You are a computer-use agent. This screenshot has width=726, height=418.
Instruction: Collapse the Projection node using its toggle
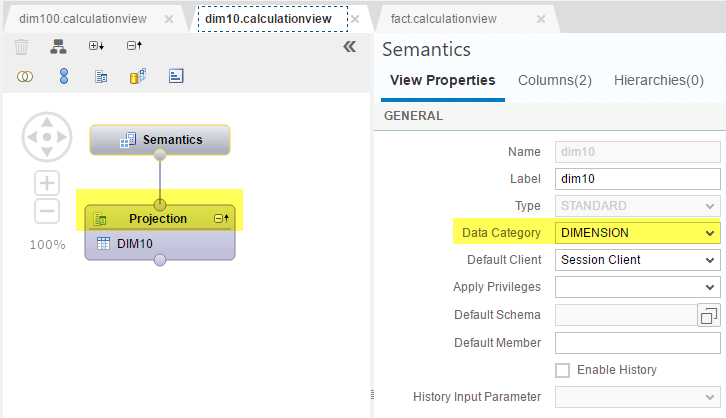click(x=221, y=218)
